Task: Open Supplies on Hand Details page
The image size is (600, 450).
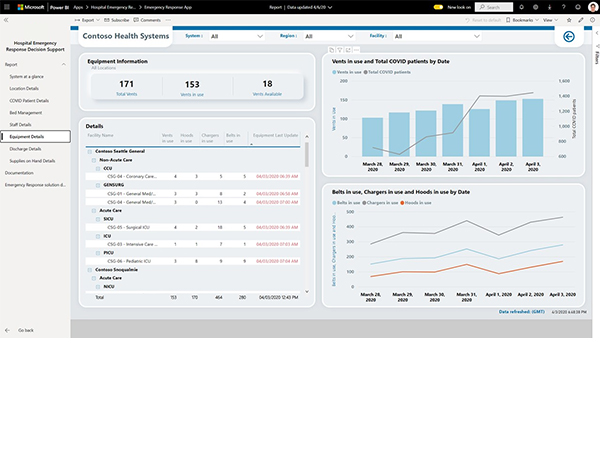Action: (32, 161)
